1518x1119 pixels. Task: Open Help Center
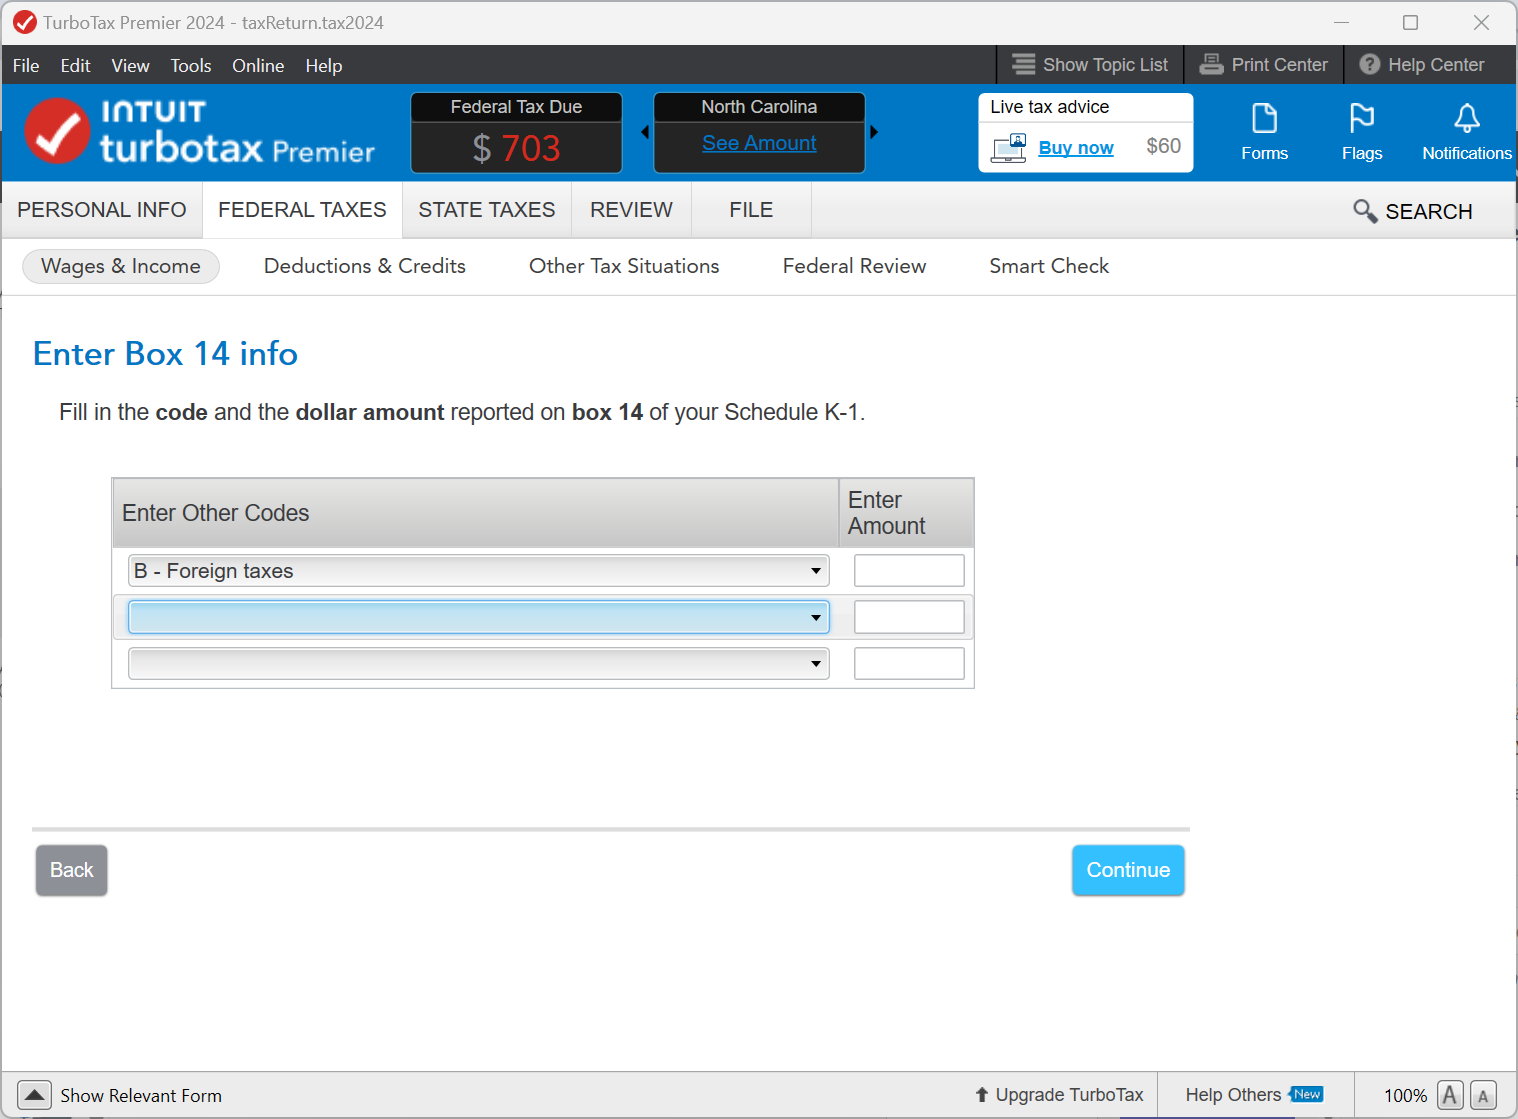[1422, 65]
